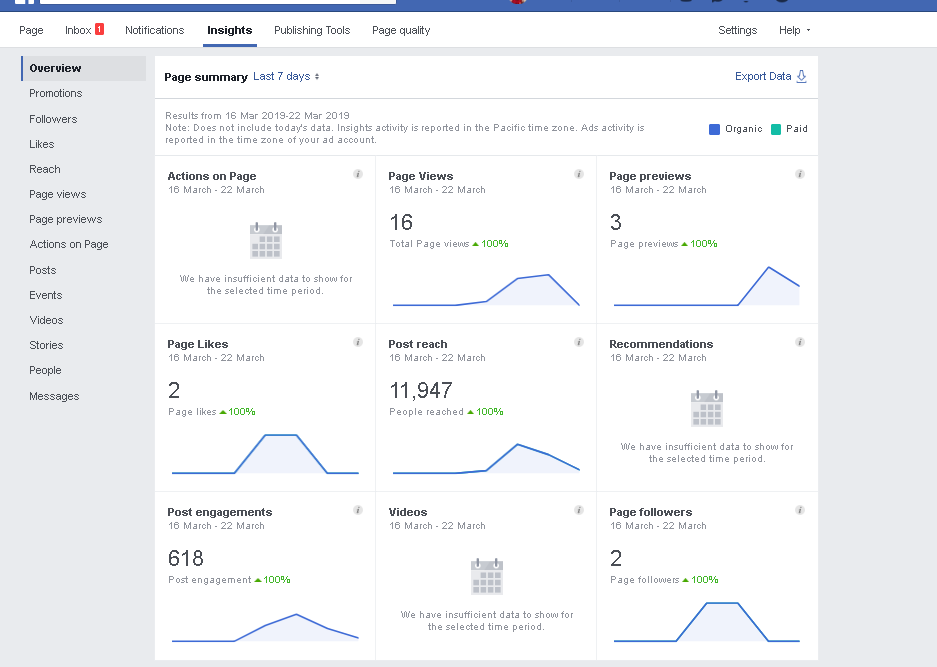Click the Post engagements trend chart

click(x=265, y=628)
